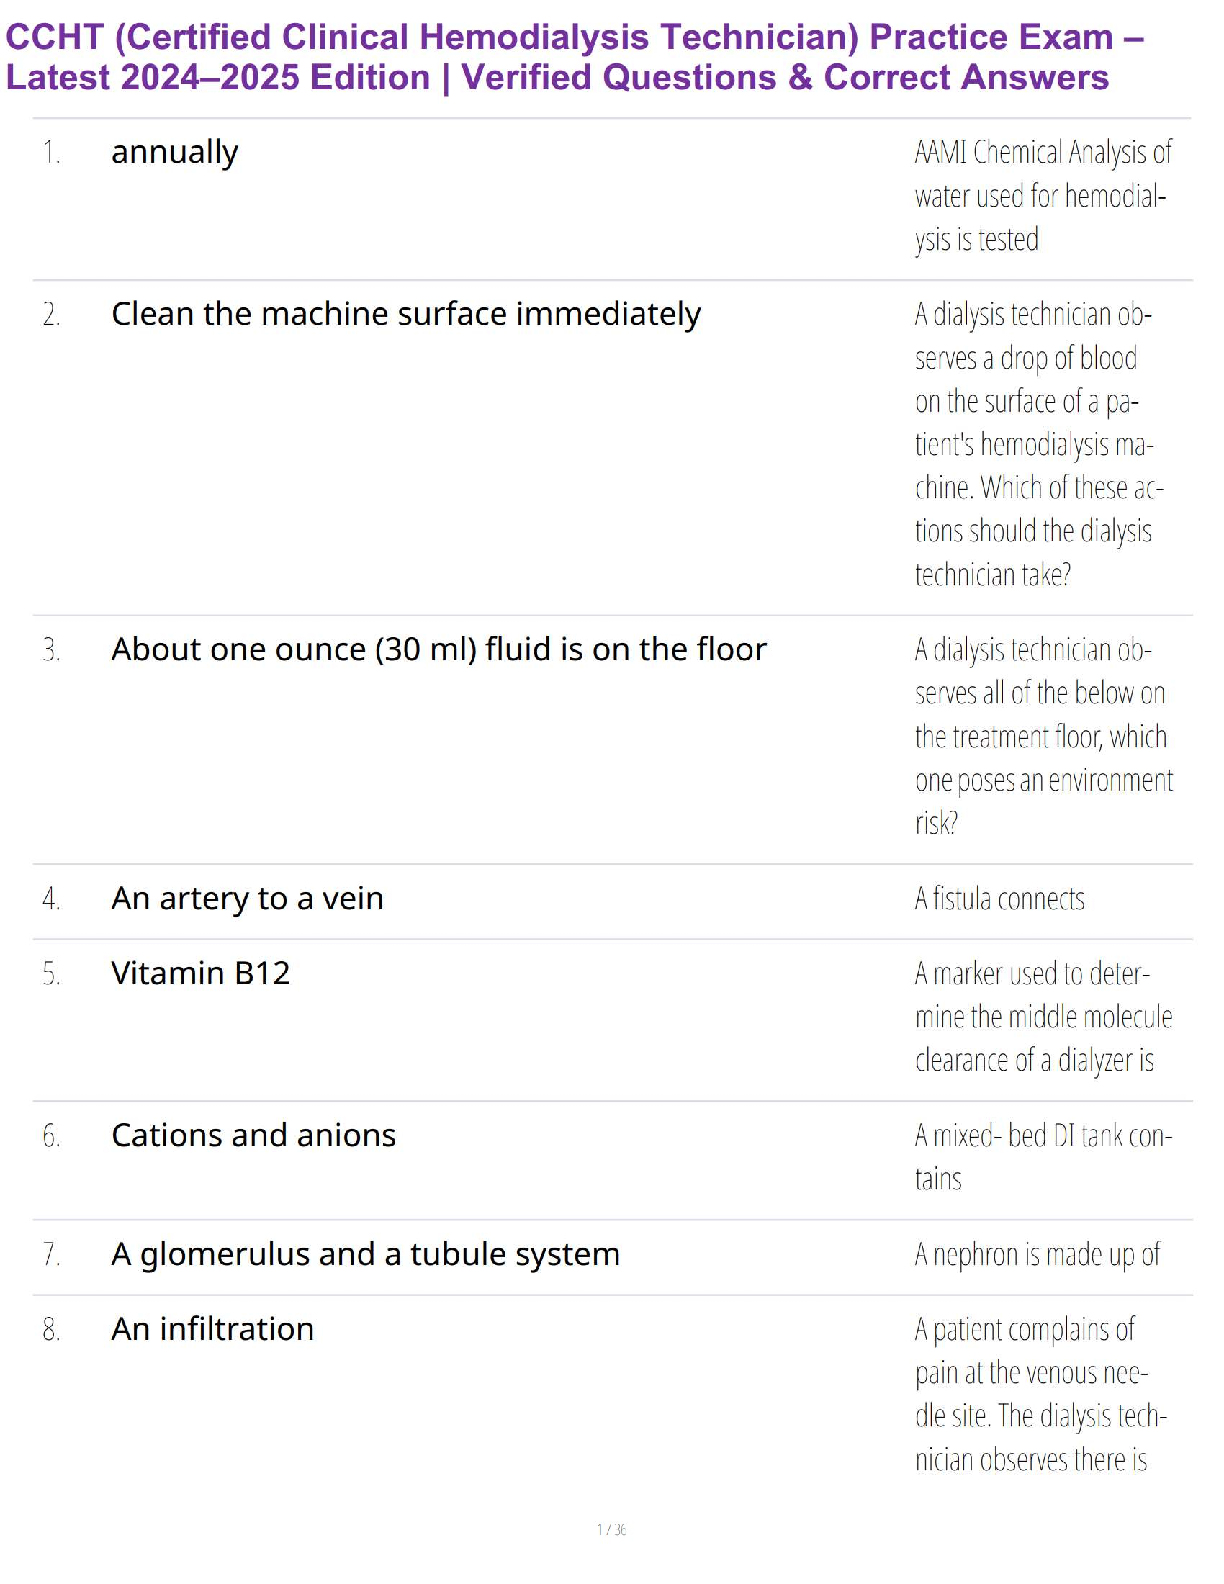Select the 'pain at the venous needle site' question
This screenshot has height=1584, width=1224.
coord(1040,1395)
